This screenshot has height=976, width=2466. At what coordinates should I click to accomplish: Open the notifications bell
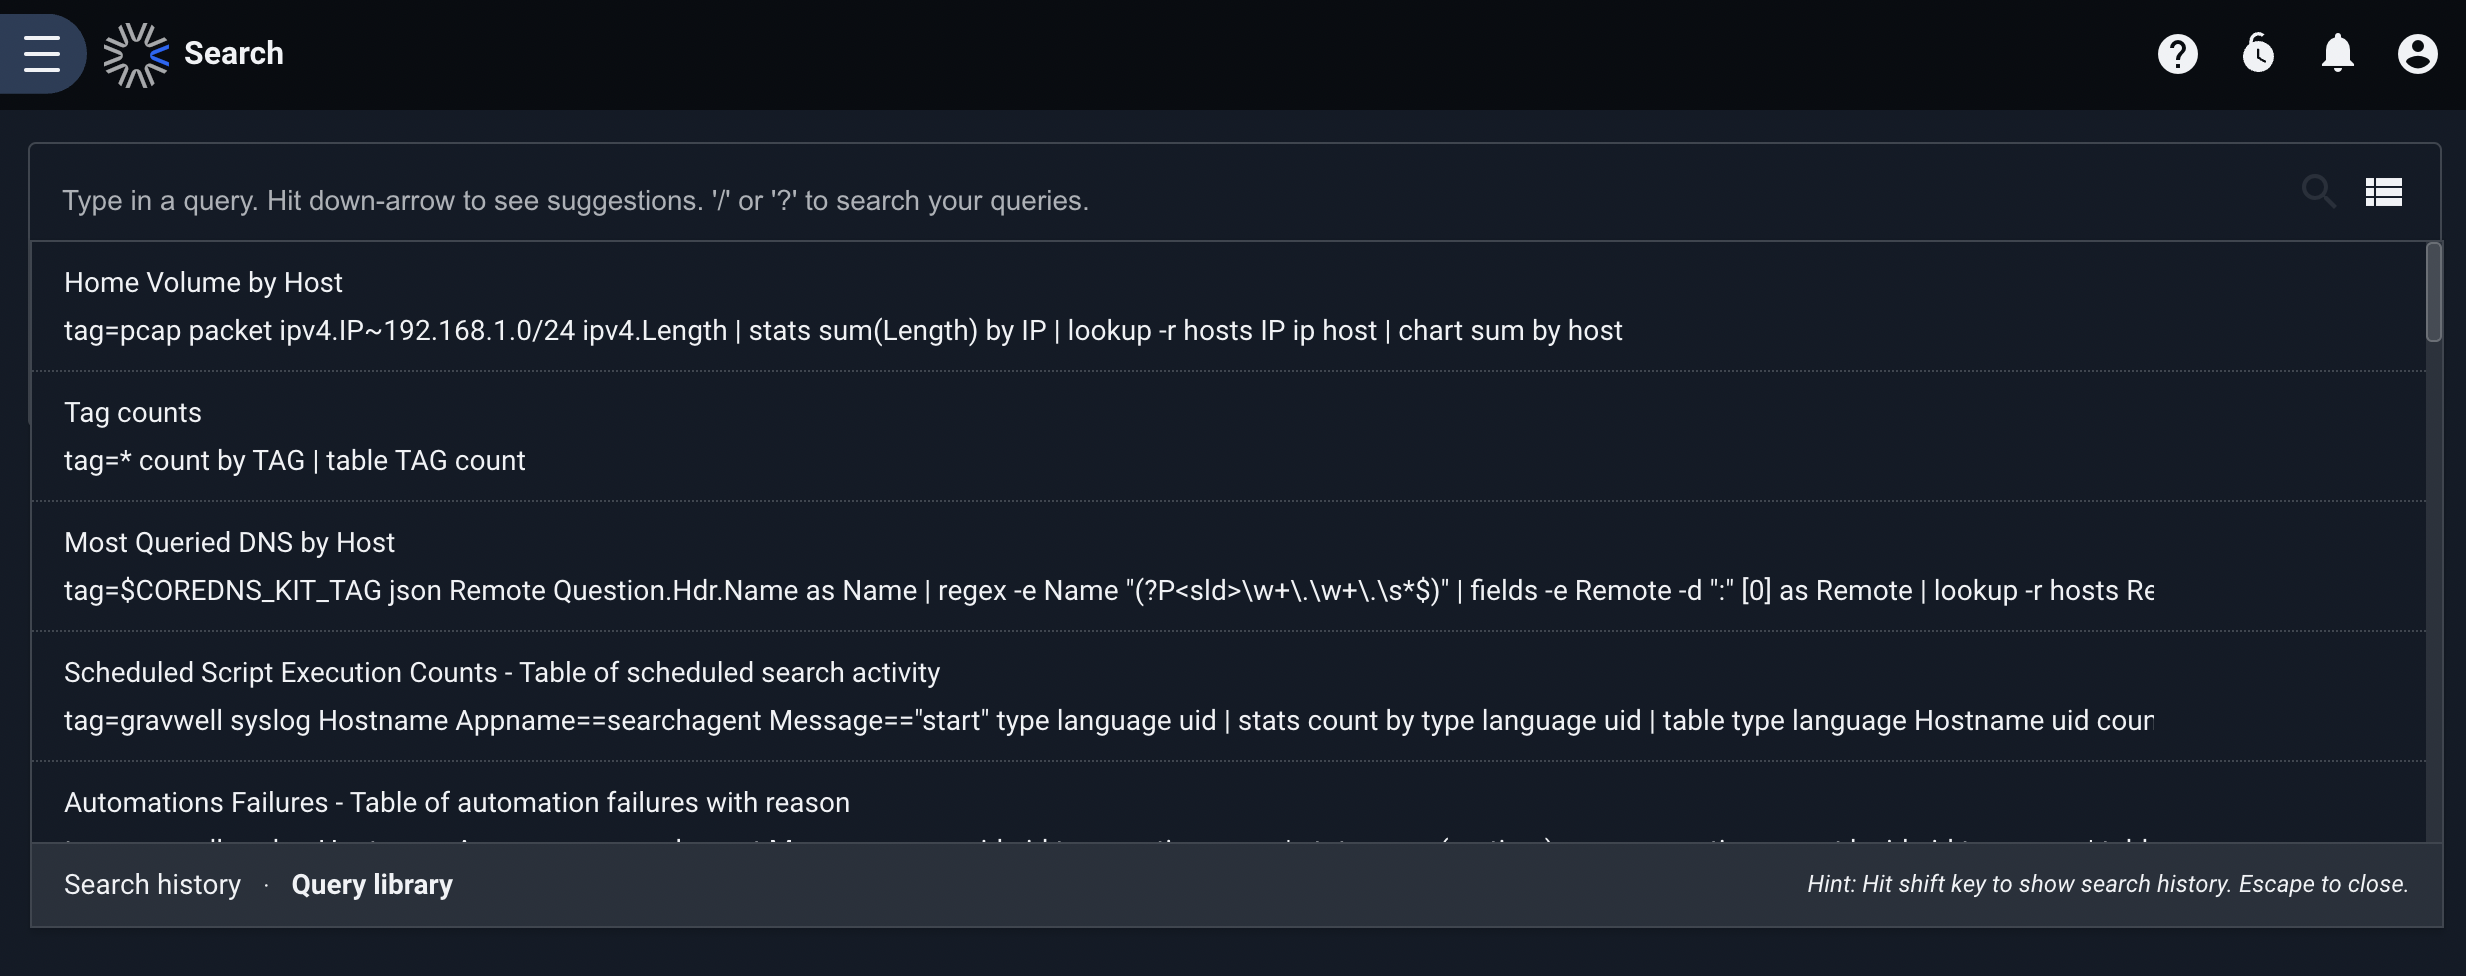point(2338,53)
